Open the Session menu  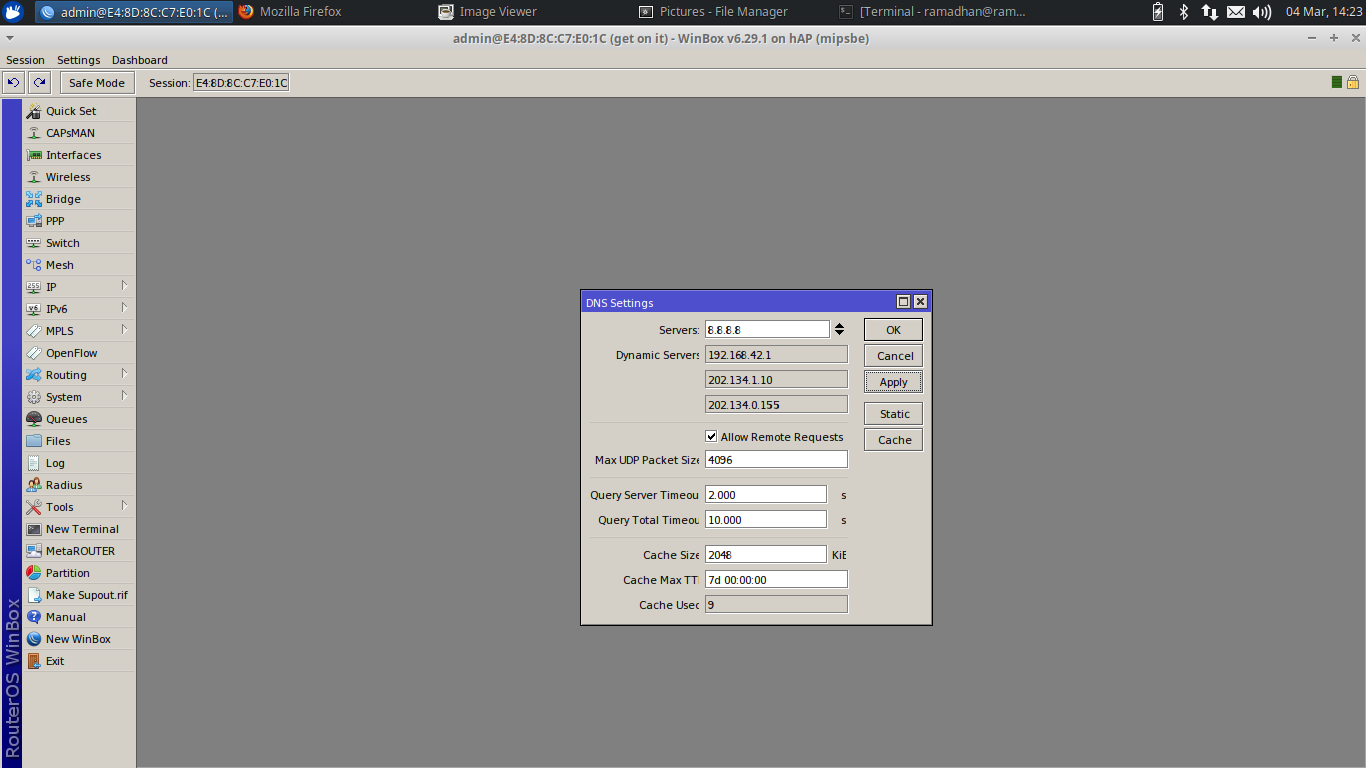click(x=25, y=60)
